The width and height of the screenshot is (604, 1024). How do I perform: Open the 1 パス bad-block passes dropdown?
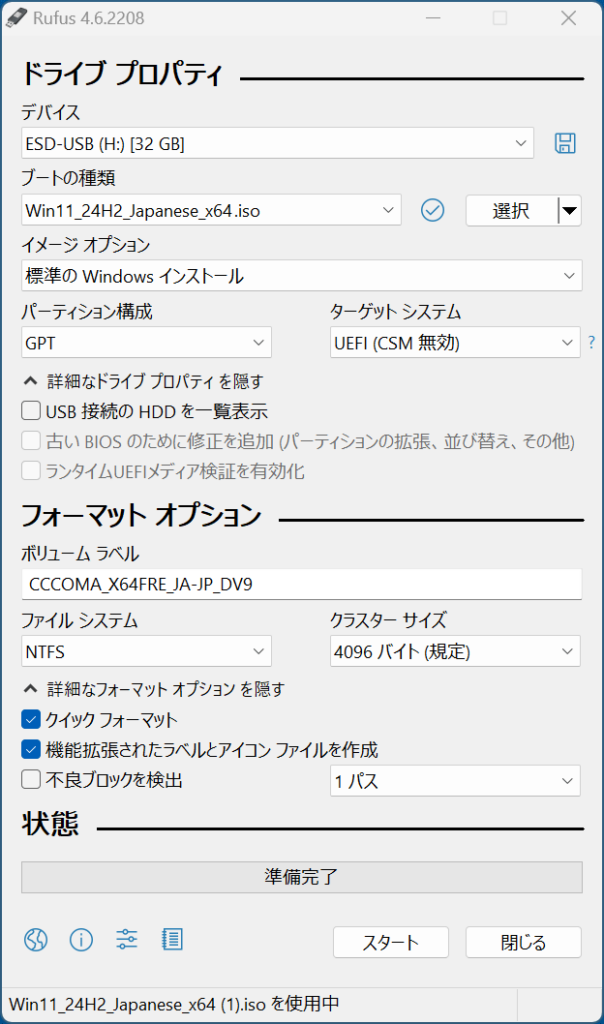(x=455, y=781)
